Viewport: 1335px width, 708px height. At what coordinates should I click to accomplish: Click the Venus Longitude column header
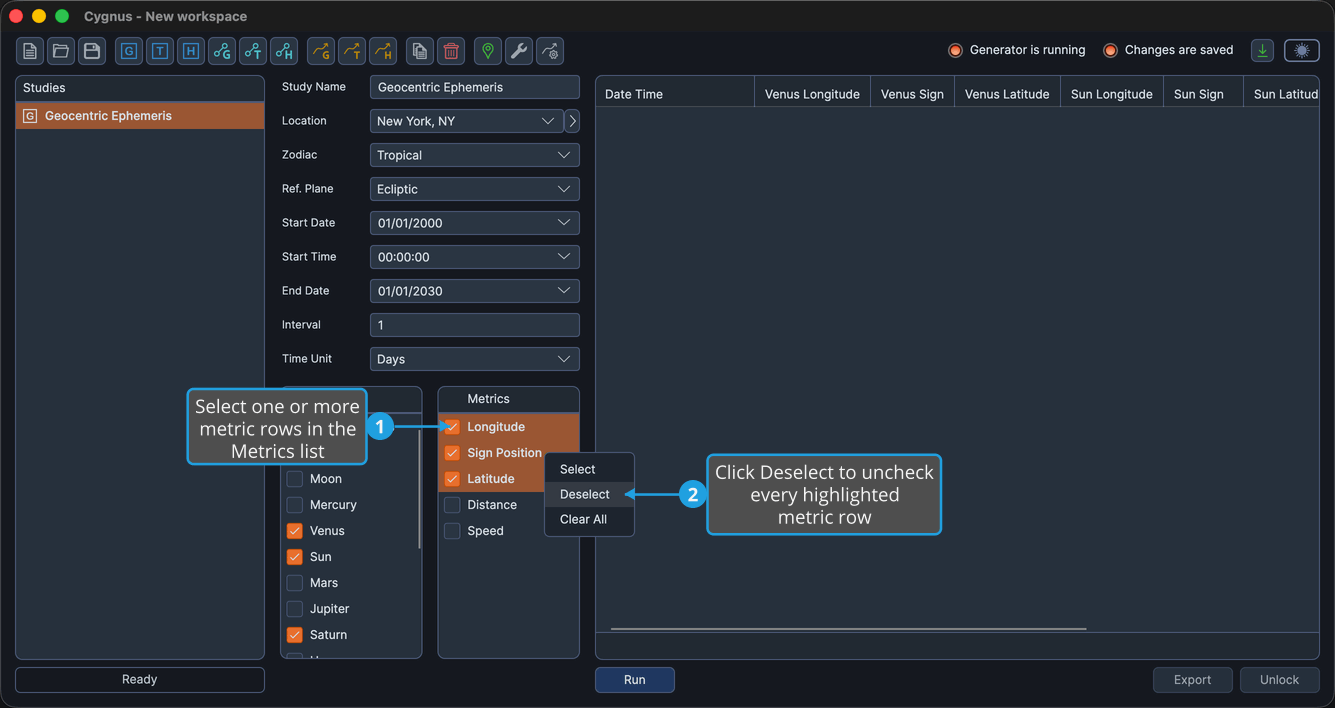[812, 94]
